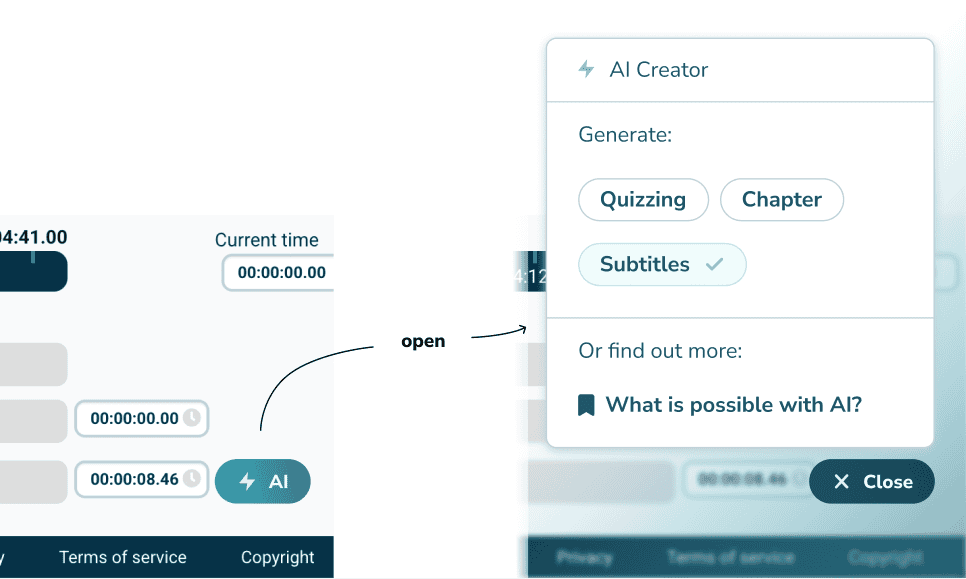Viewport: 966px width, 579px height.
Task: Enable the Chapter generate option
Action: pos(781,199)
